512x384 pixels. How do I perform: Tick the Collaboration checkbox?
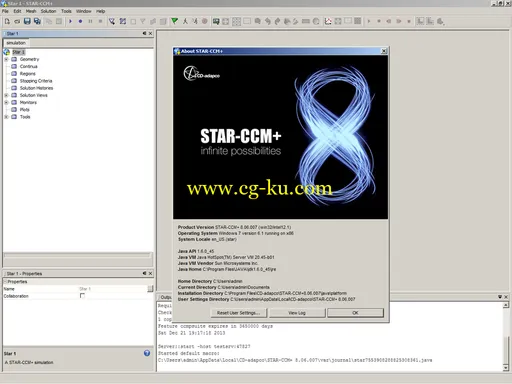[82, 296]
